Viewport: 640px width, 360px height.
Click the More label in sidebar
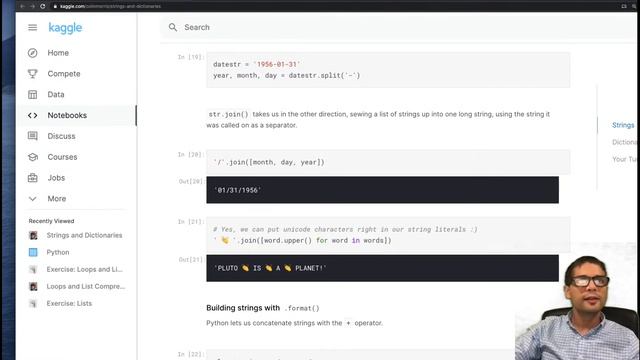click(x=57, y=198)
